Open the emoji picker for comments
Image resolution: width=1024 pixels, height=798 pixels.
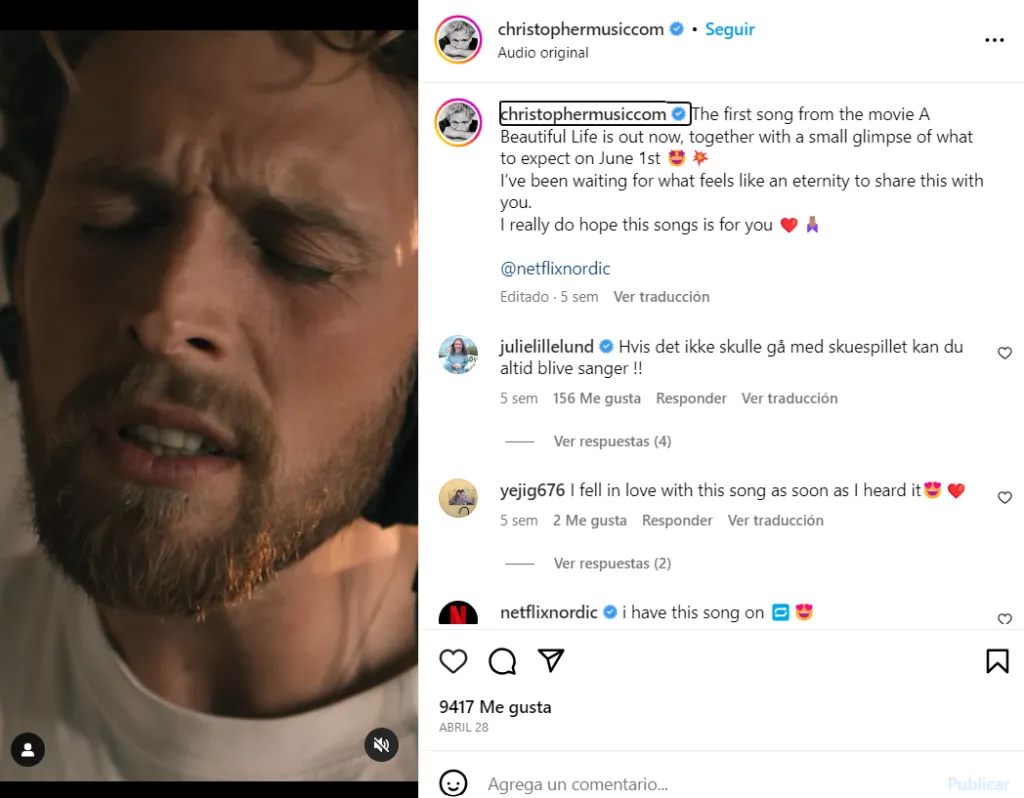click(454, 783)
